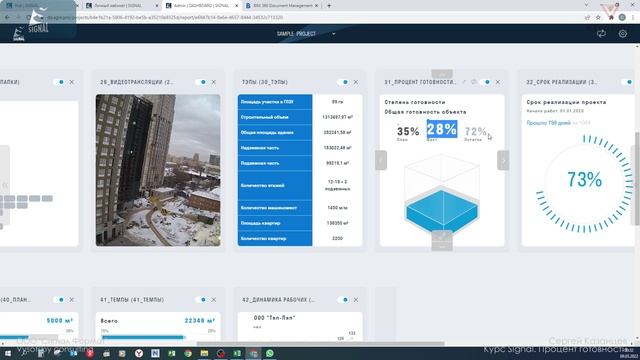Click the 5000 м² value in 40_План
The image size is (640, 360).
(60, 321)
